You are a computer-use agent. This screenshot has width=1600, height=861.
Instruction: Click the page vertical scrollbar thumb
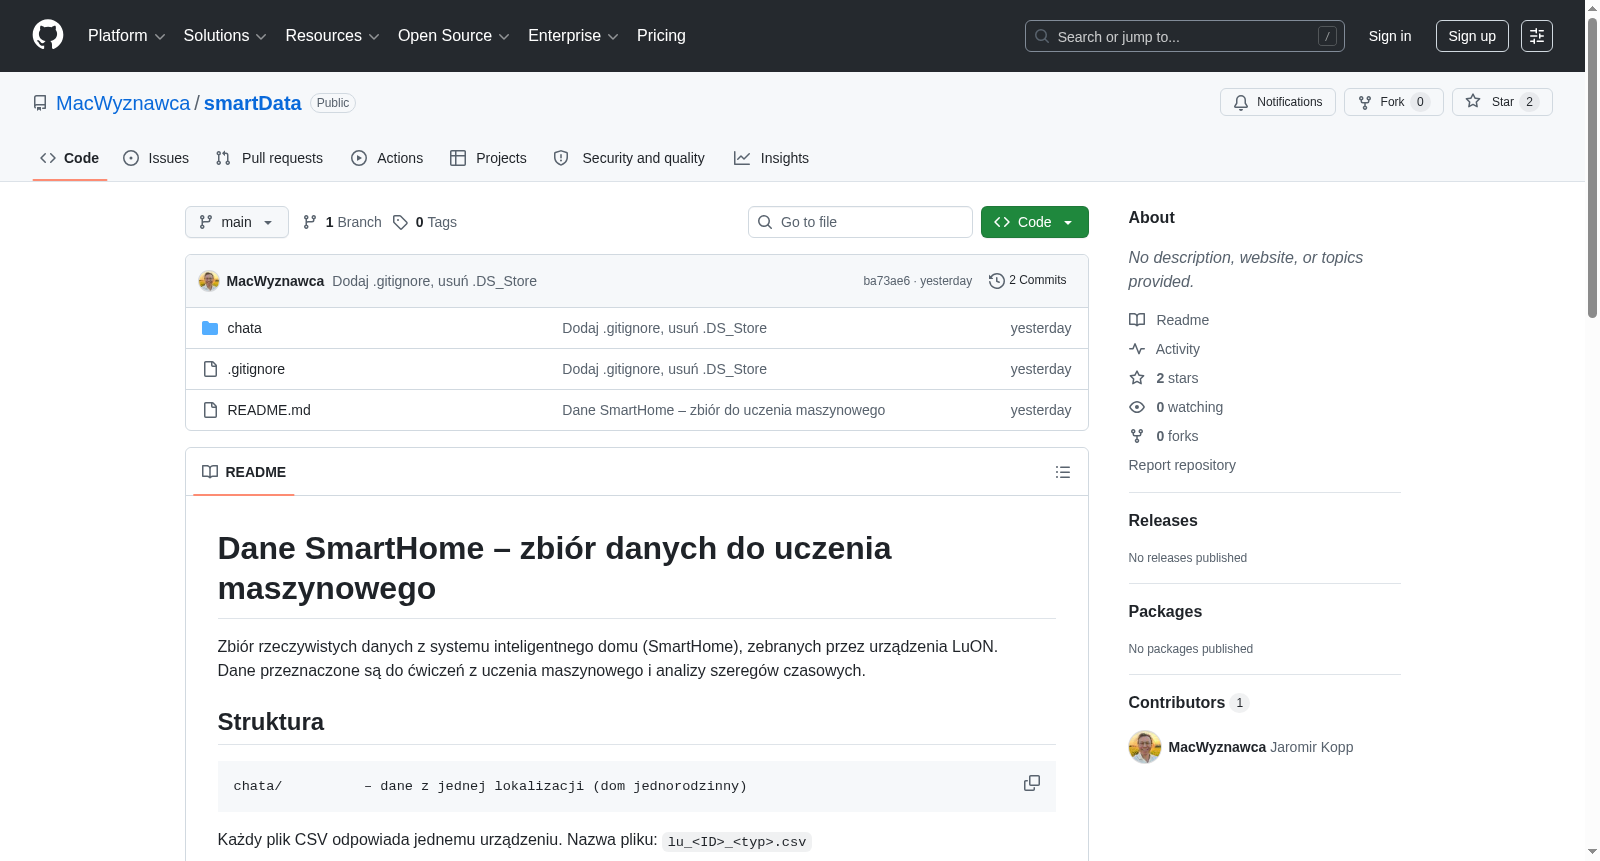(x=1592, y=168)
